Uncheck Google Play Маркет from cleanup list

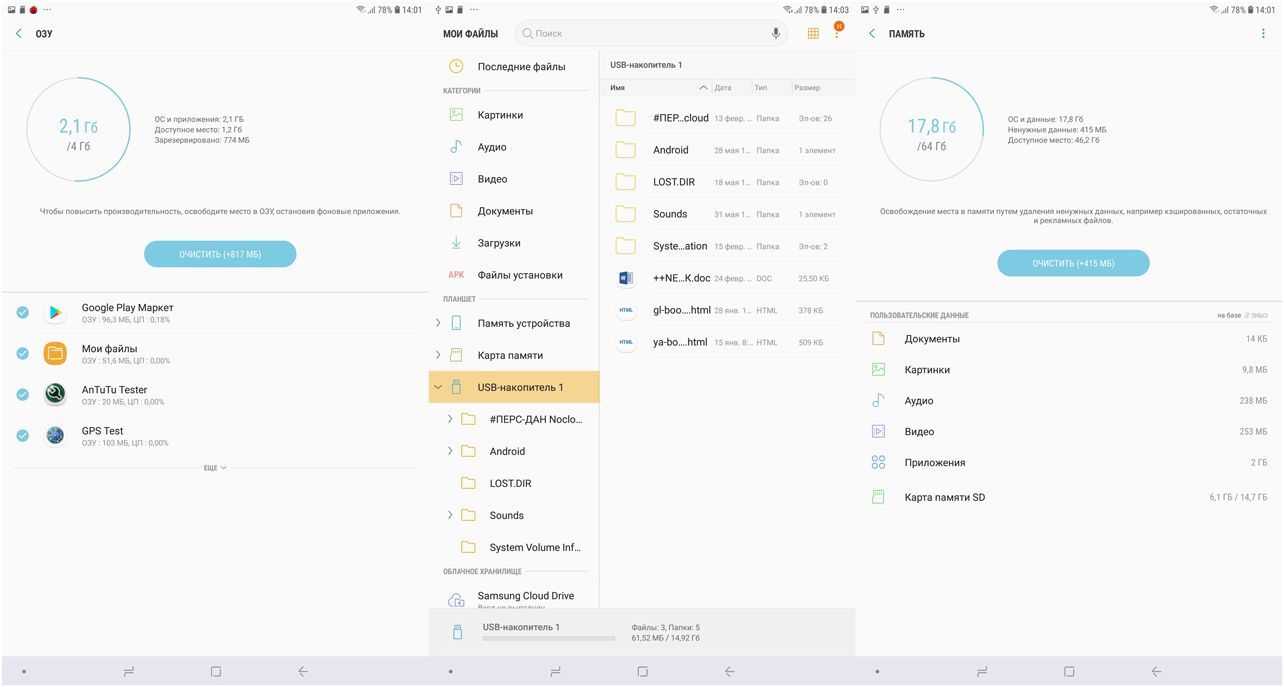tap(21, 311)
